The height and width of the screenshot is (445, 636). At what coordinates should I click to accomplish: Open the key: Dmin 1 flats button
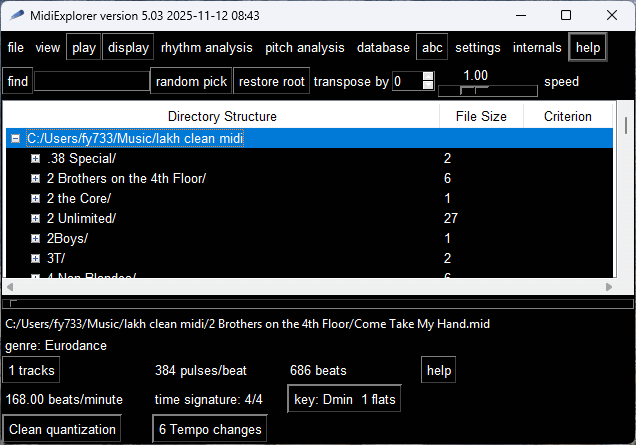pyautogui.click(x=345, y=400)
